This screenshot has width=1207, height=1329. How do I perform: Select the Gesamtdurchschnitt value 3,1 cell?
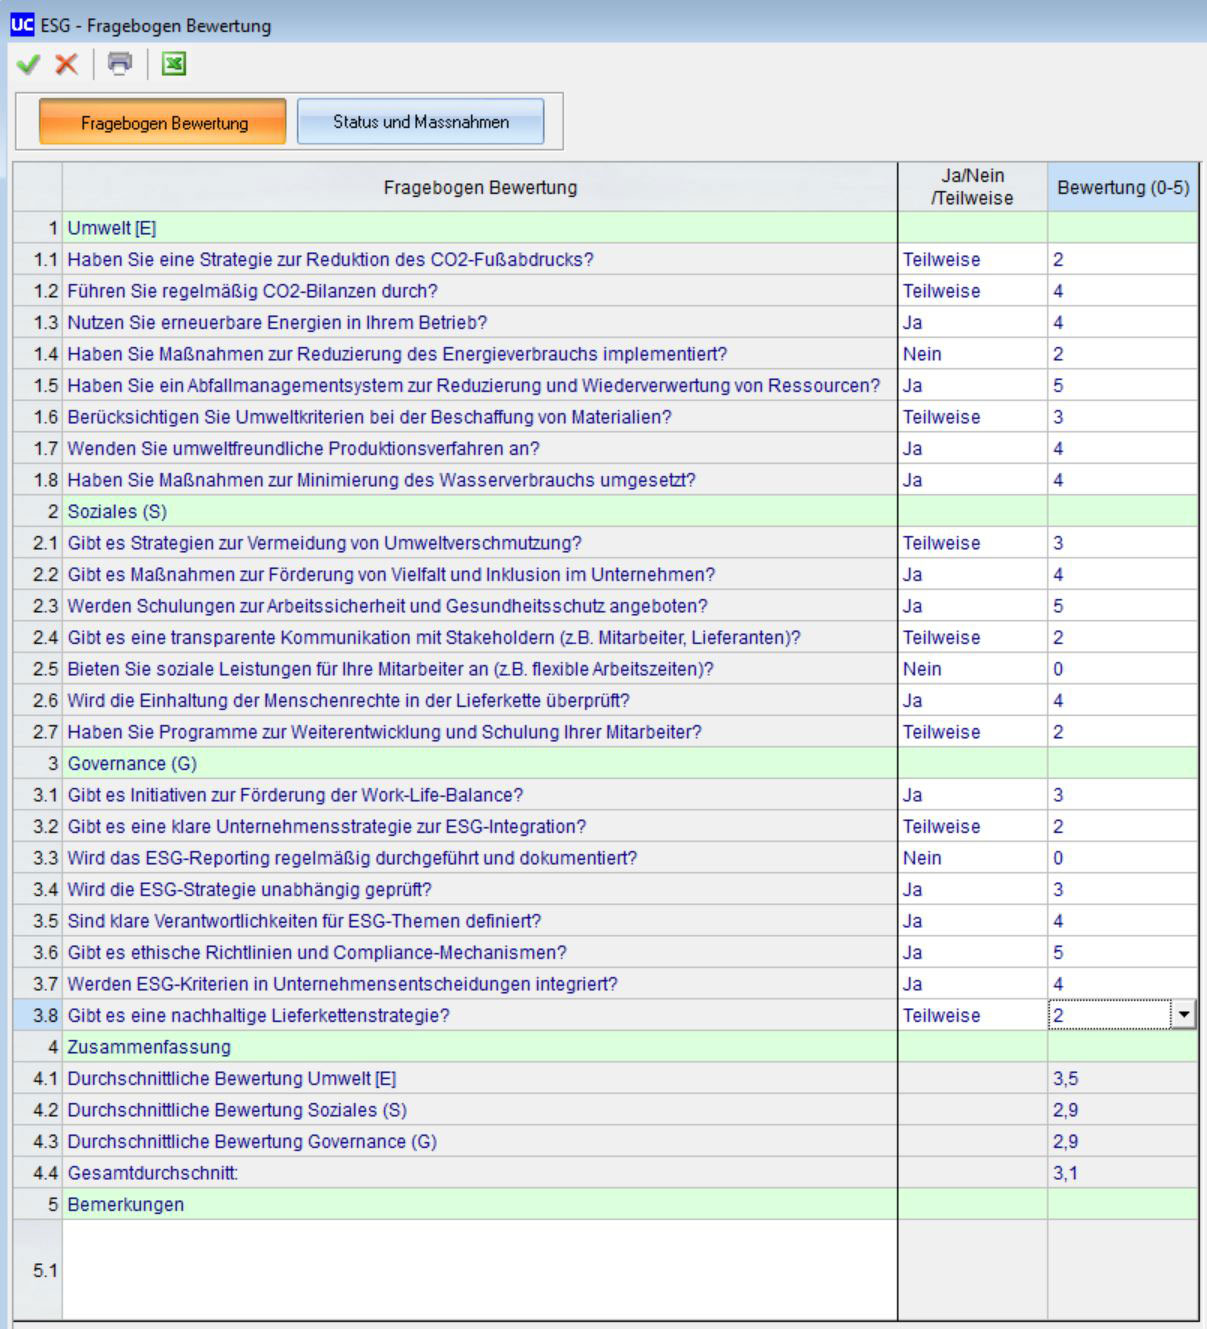pyautogui.click(x=1122, y=1173)
